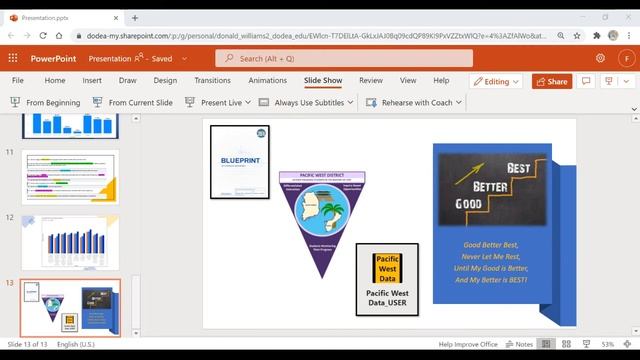Screen dimensions: 640x360
Task: Click the English (U.S.) language indicator
Action: pos(76,344)
